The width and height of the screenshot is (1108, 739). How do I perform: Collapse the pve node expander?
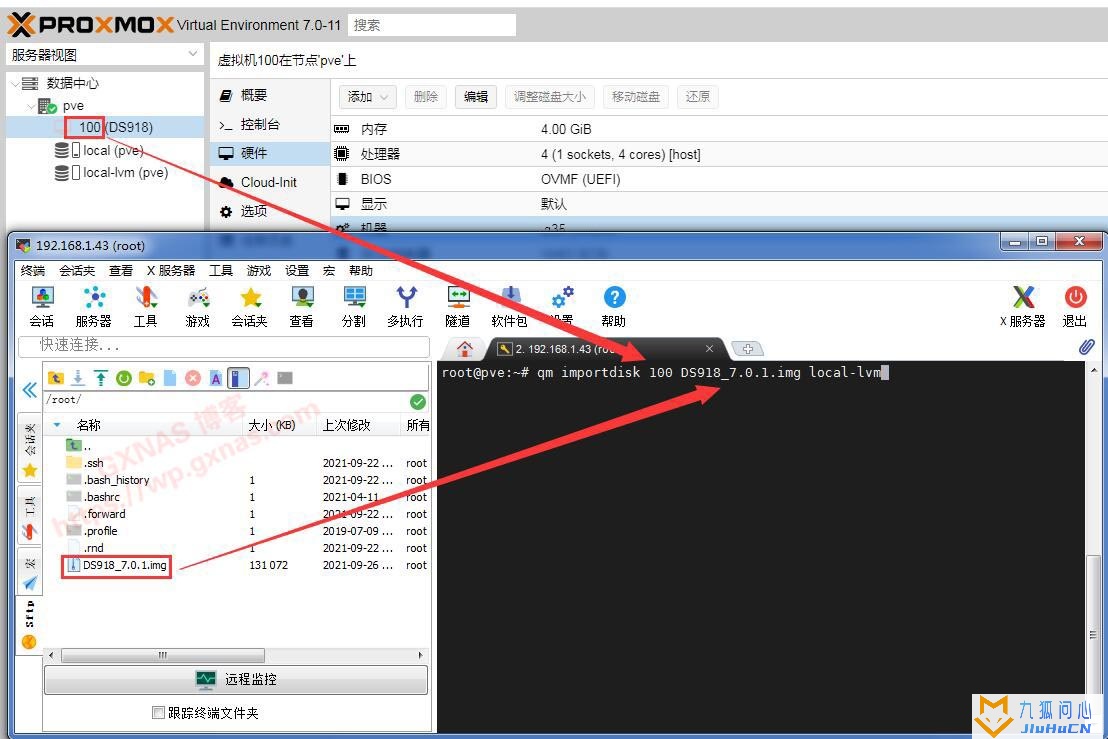click(x=31, y=106)
